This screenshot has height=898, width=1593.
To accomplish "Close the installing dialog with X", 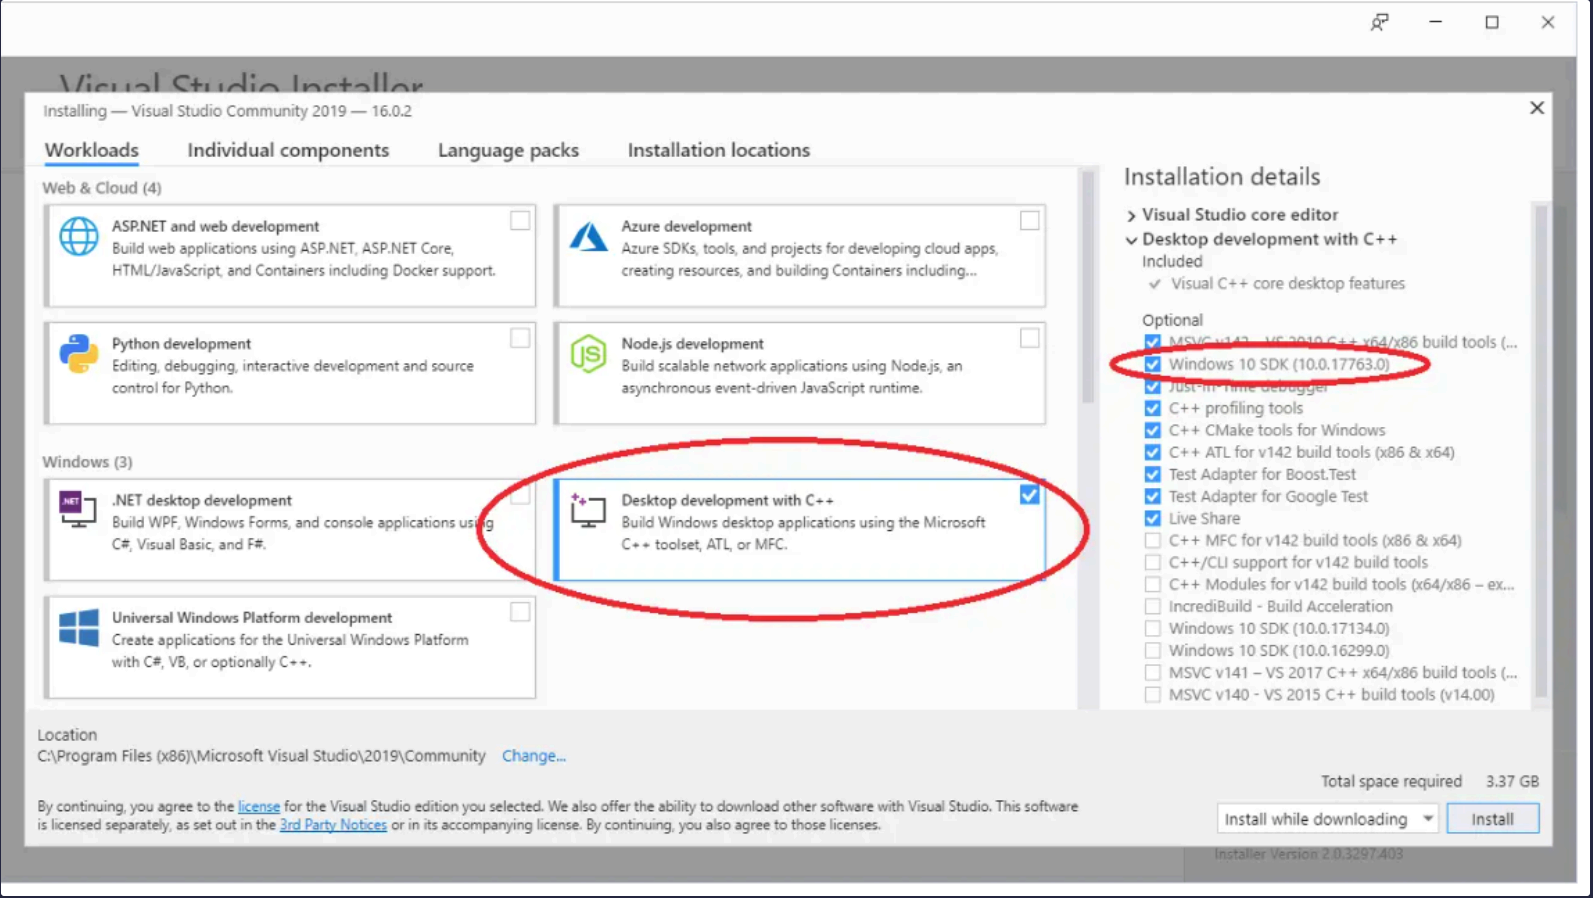I will 1536,108.
